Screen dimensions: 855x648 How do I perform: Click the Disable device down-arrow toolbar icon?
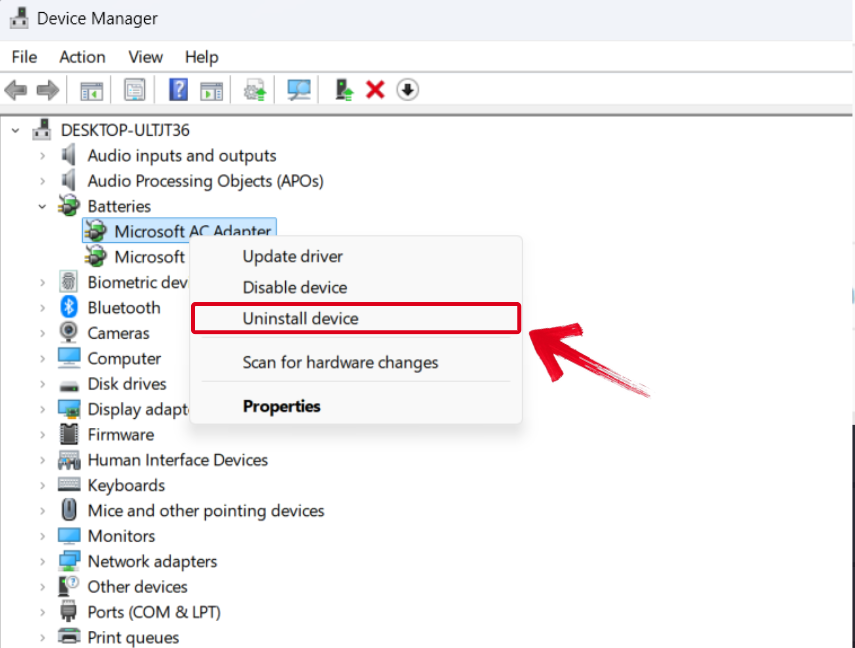click(408, 90)
